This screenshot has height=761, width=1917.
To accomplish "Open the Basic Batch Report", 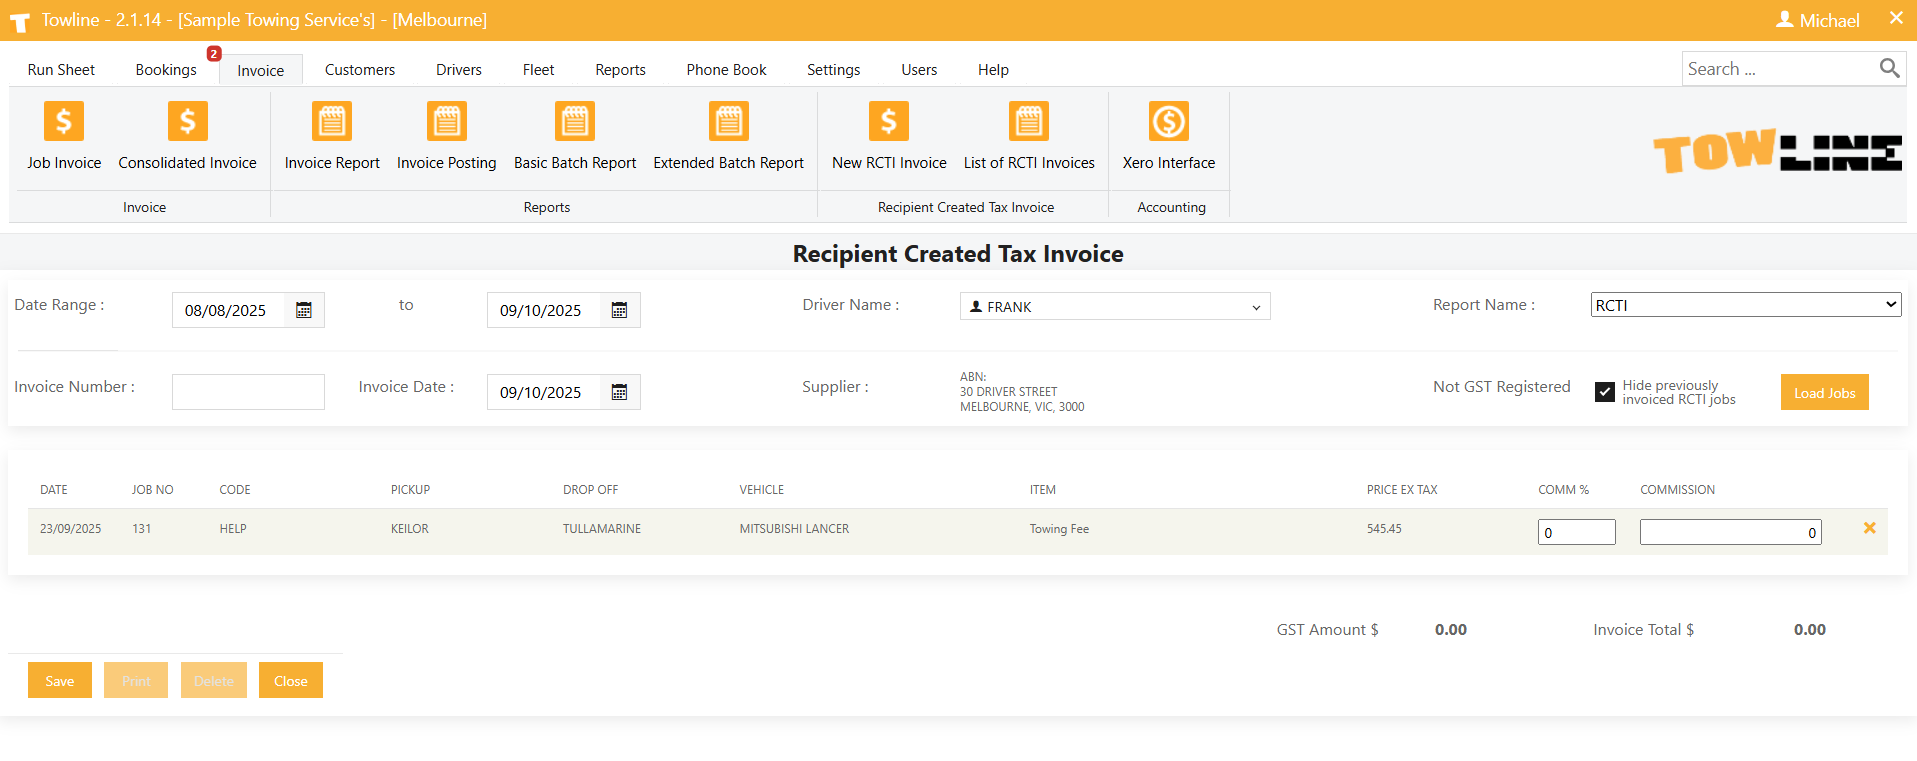I will click(x=575, y=136).
